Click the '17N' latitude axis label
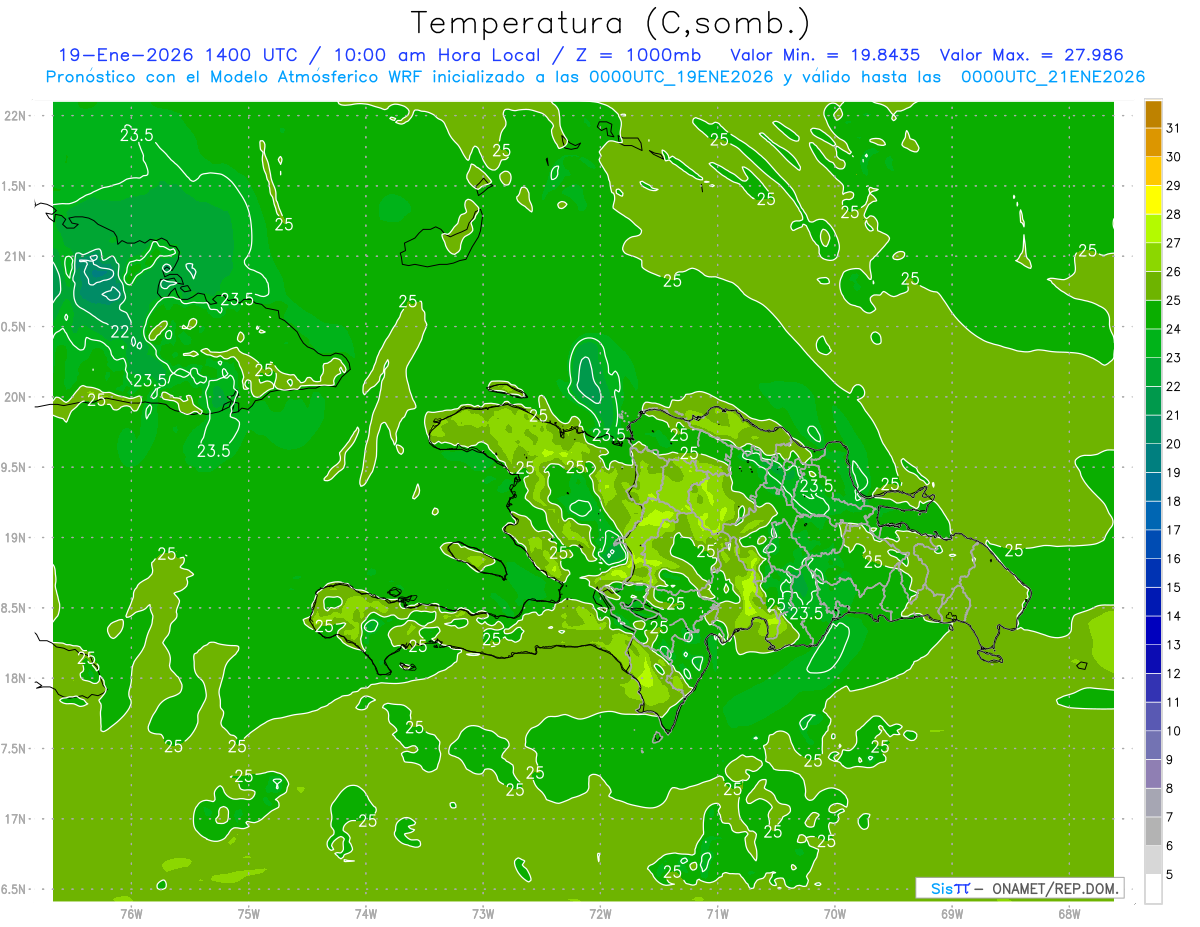 click(15, 819)
